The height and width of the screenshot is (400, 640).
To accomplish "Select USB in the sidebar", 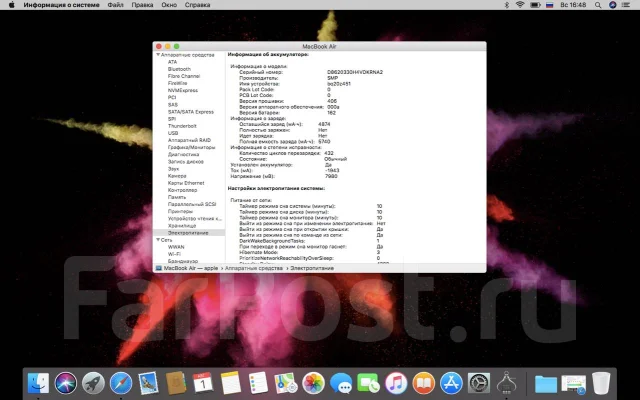I will [x=173, y=133].
